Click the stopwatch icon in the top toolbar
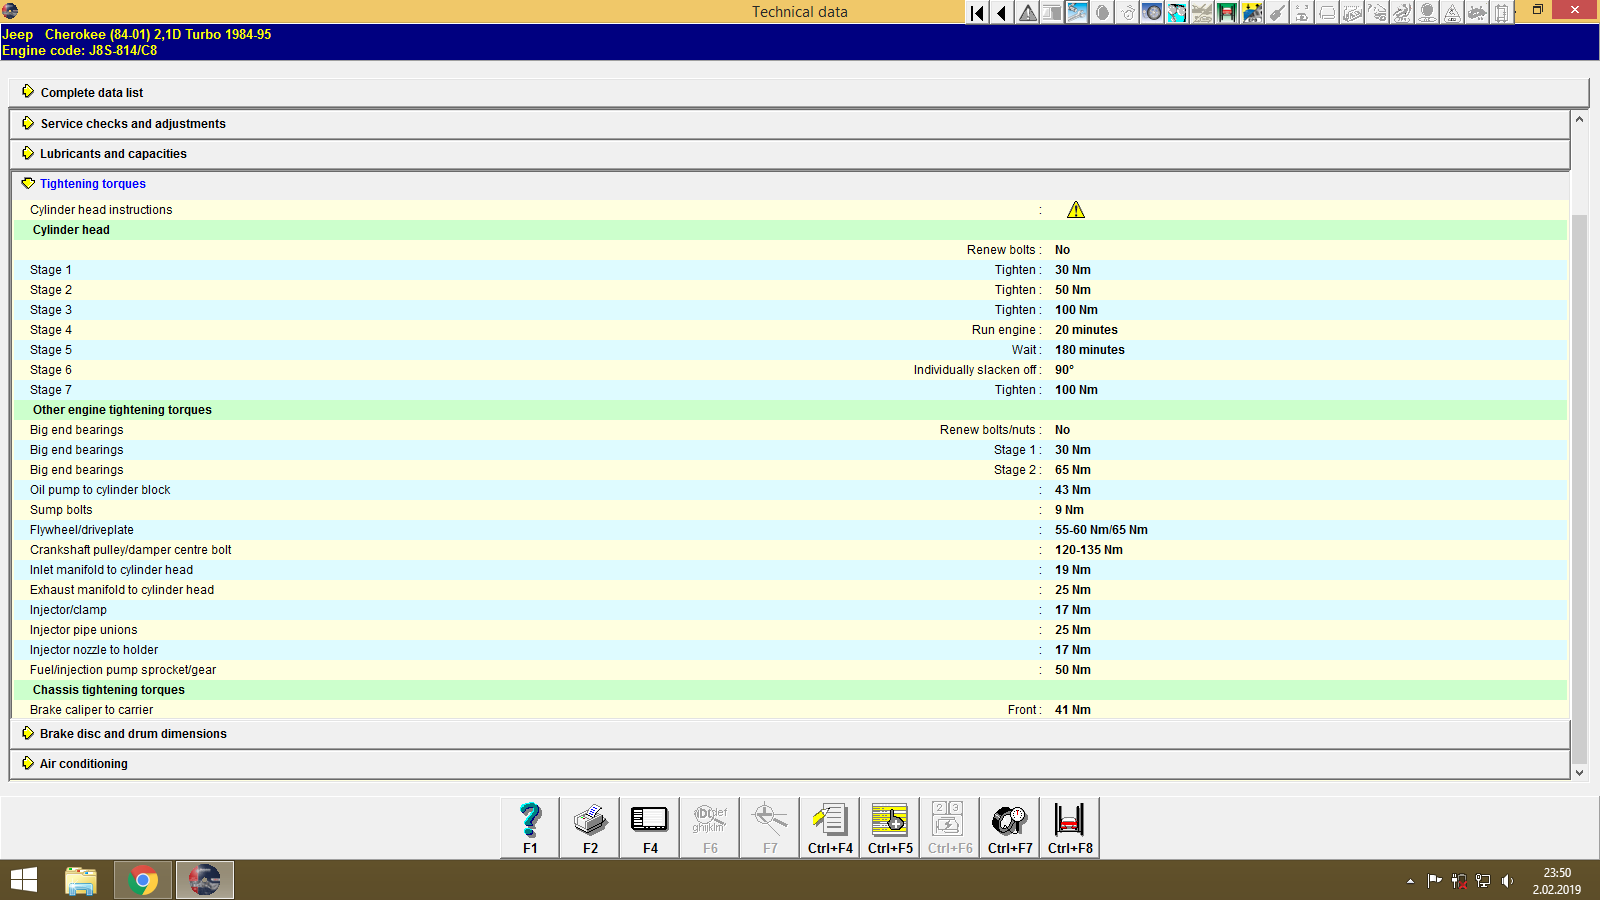 coord(1128,13)
